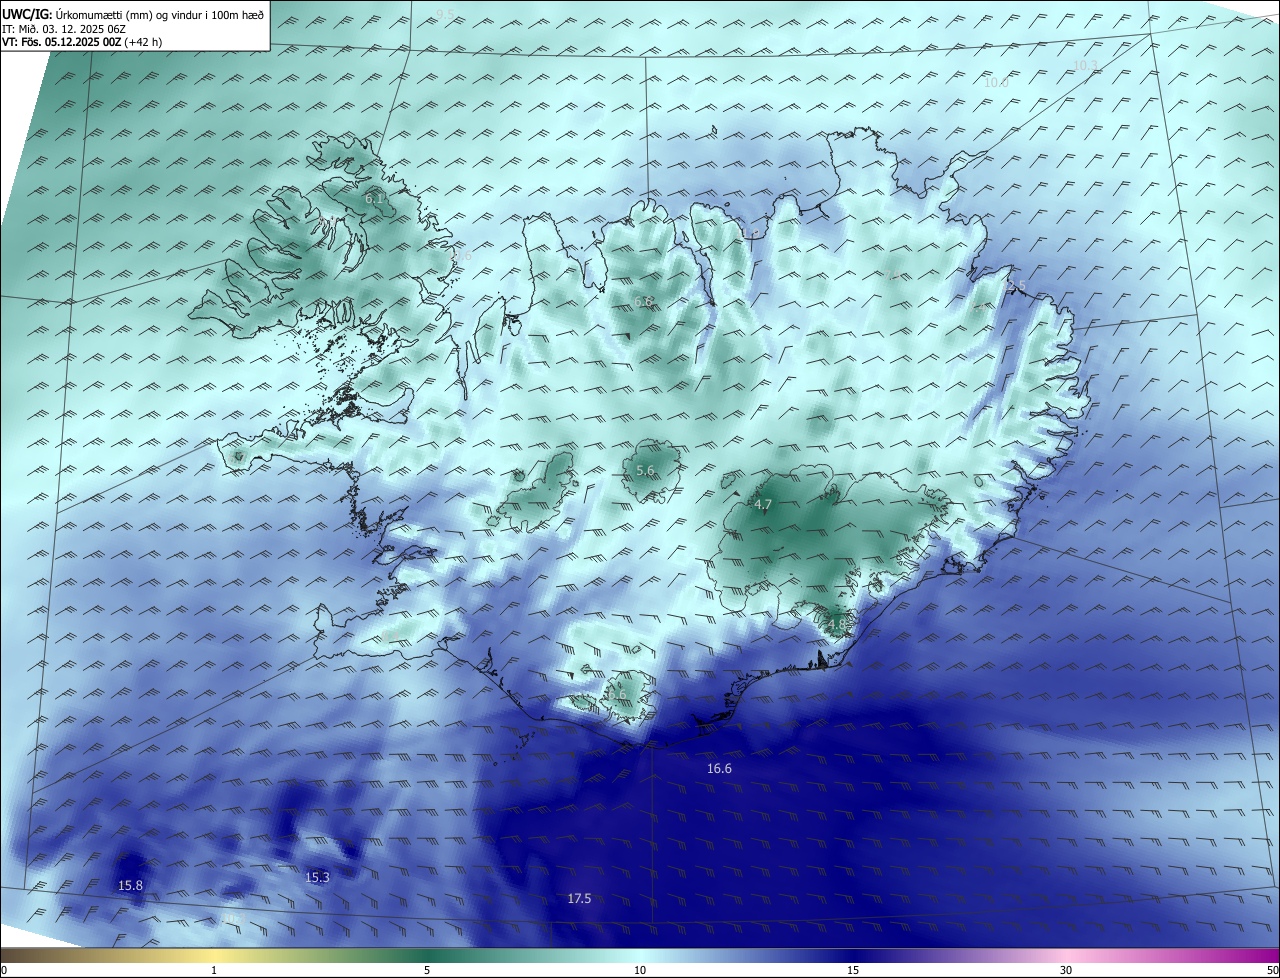Click the 5 tick label on the color scale
The width and height of the screenshot is (1280, 978).
point(427,970)
